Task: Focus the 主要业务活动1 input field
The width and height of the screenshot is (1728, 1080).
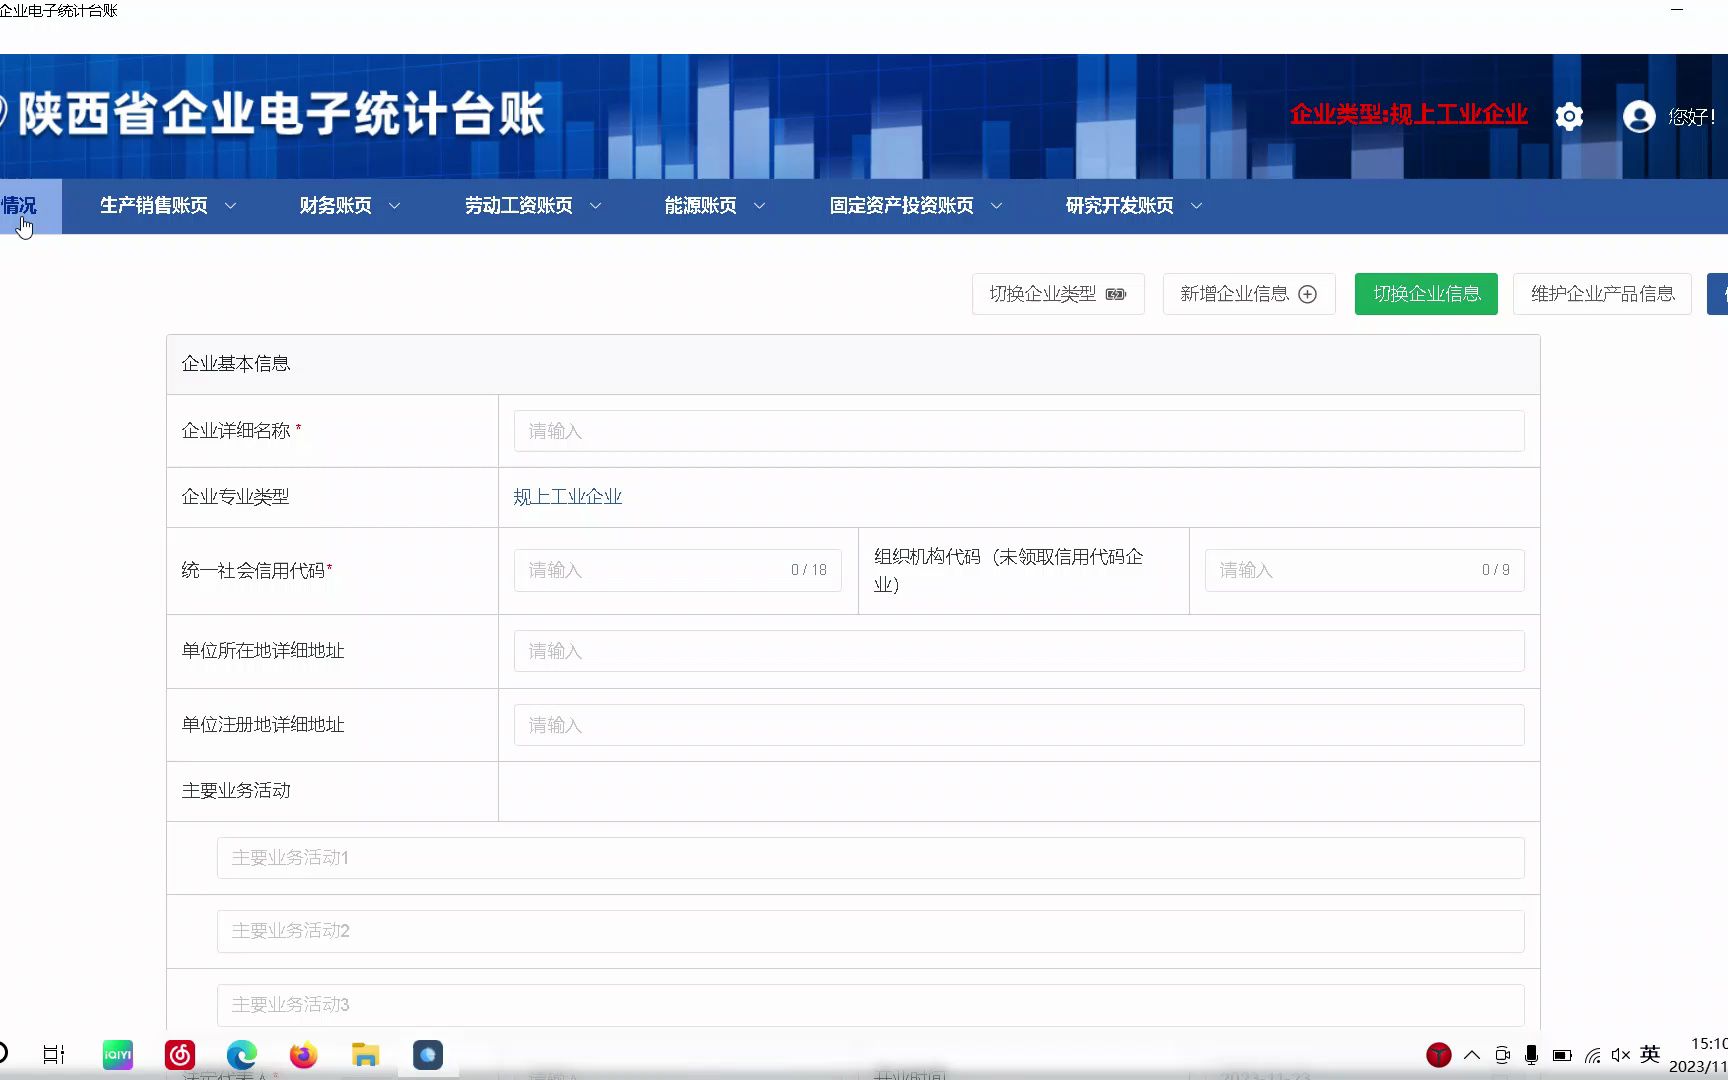Action: pos(870,858)
